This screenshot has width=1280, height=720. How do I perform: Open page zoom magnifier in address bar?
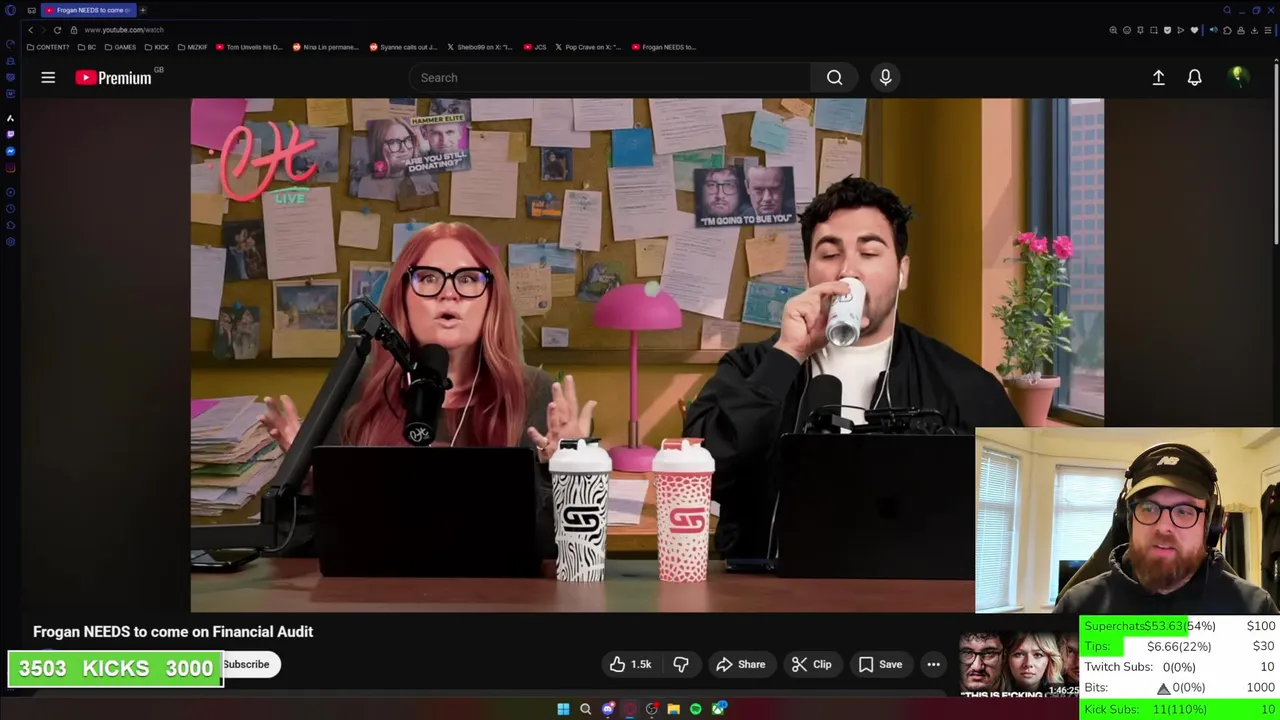click(1113, 30)
